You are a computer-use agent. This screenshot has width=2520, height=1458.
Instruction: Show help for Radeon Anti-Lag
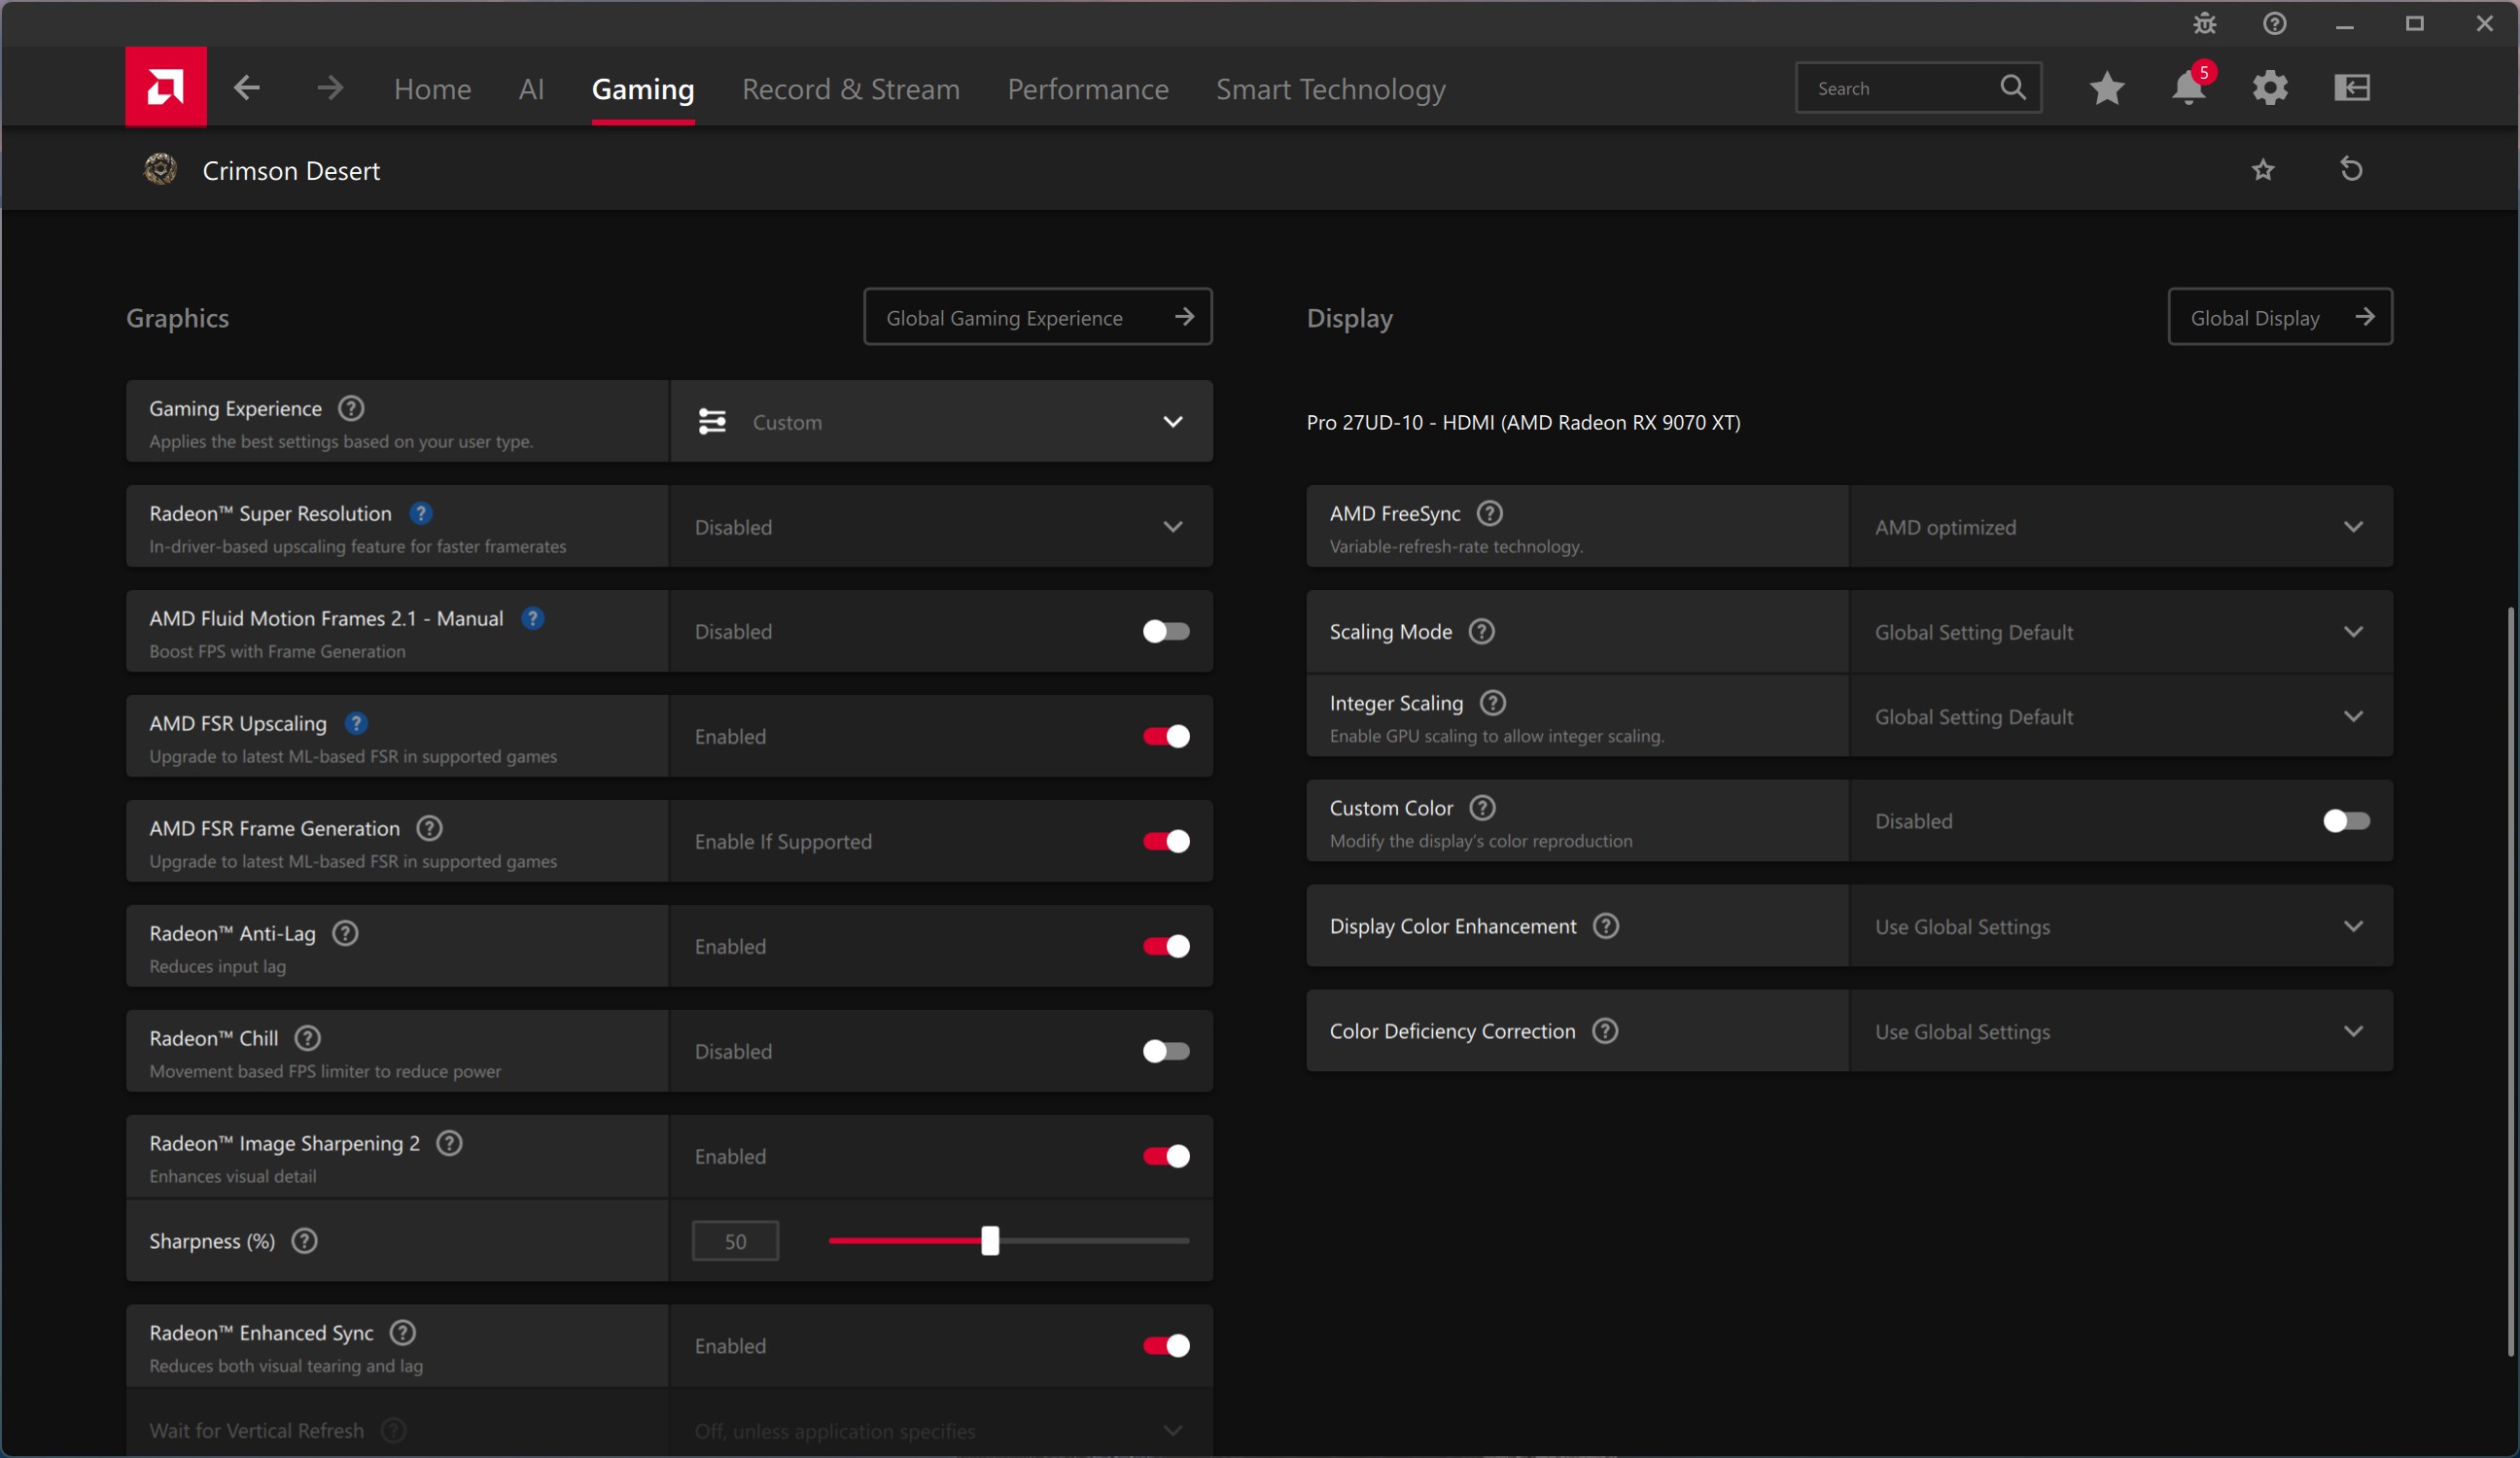(x=345, y=933)
